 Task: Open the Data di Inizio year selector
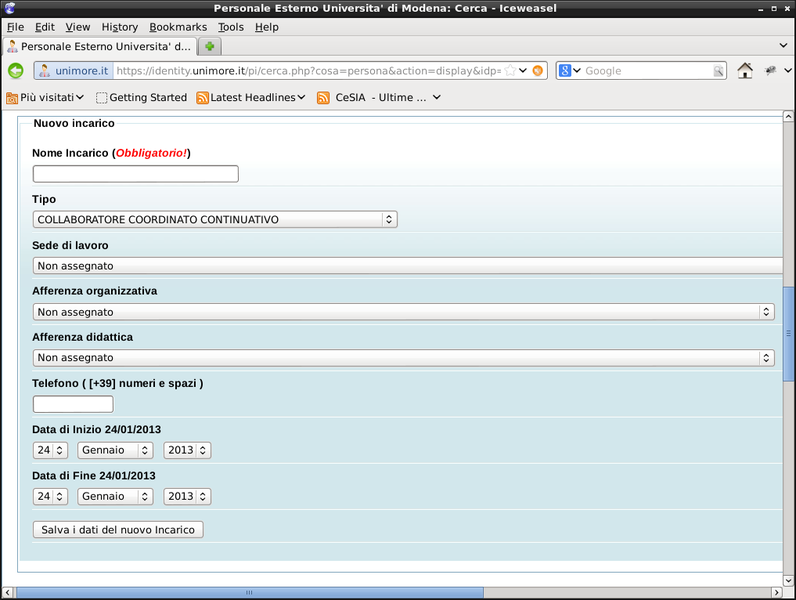[x=187, y=450]
